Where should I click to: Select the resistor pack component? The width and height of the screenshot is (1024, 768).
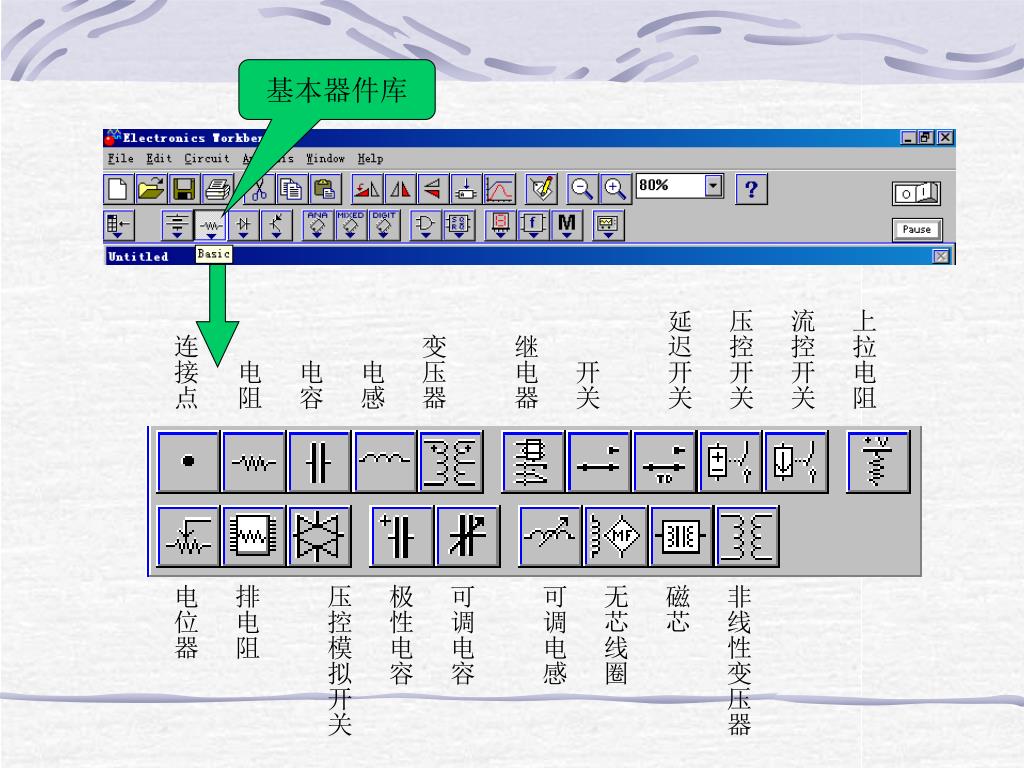254,536
